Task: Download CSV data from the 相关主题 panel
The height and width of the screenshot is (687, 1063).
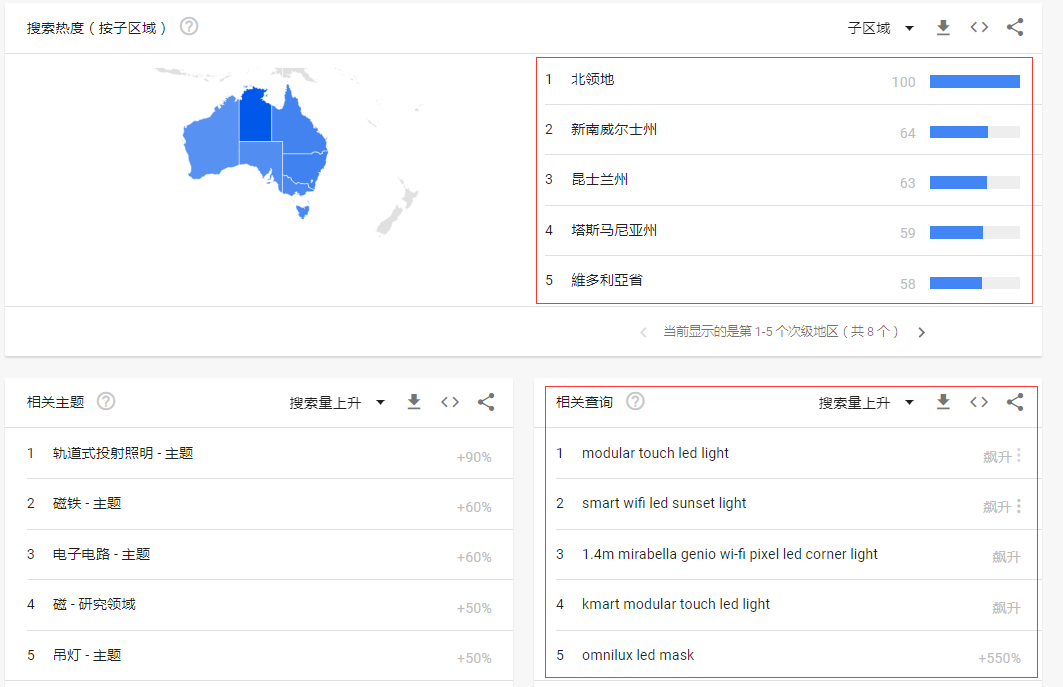Action: (413, 402)
